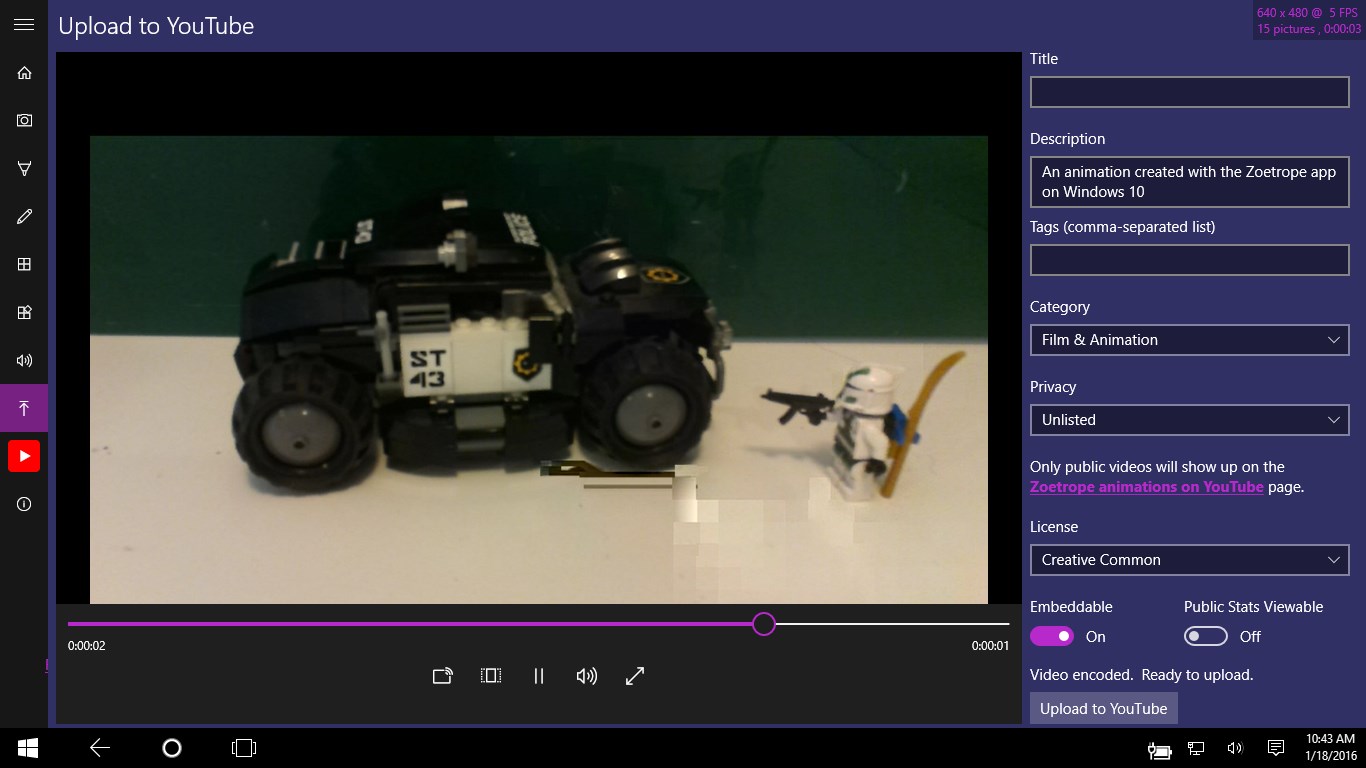Click the aspect ratio icon in playback controls

490,676
